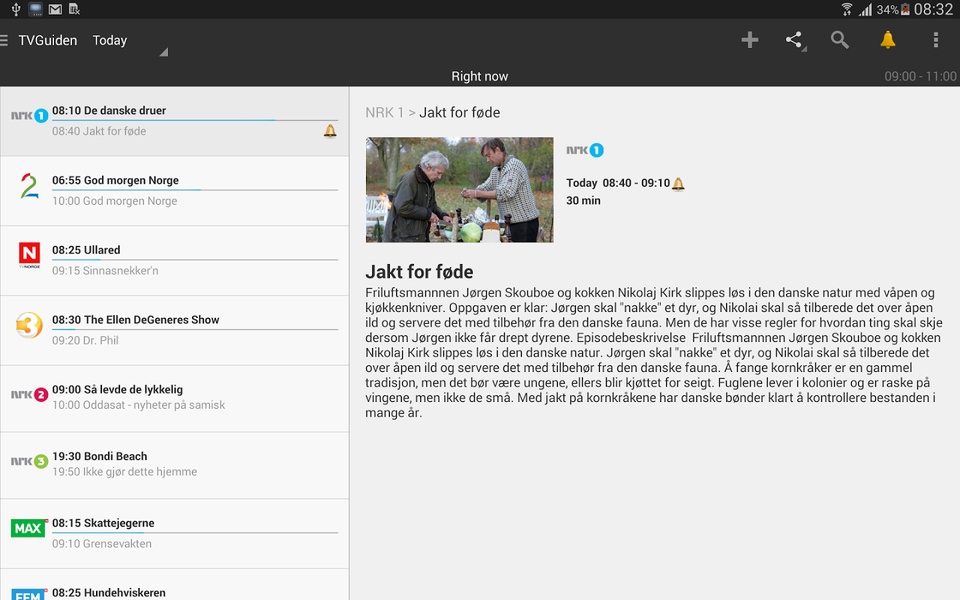
Task: Open 10:00 Oddasat - nyheter på samisk
Action: (x=138, y=405)
